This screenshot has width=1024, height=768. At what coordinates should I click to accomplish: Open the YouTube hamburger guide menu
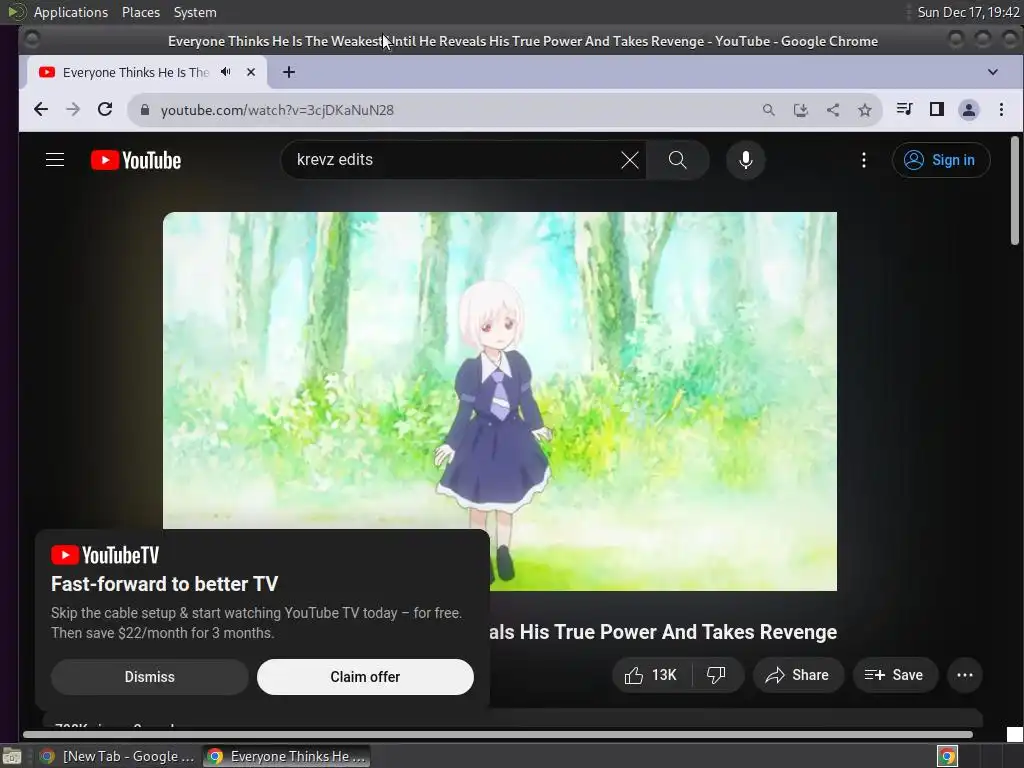(x=55, y=160)
